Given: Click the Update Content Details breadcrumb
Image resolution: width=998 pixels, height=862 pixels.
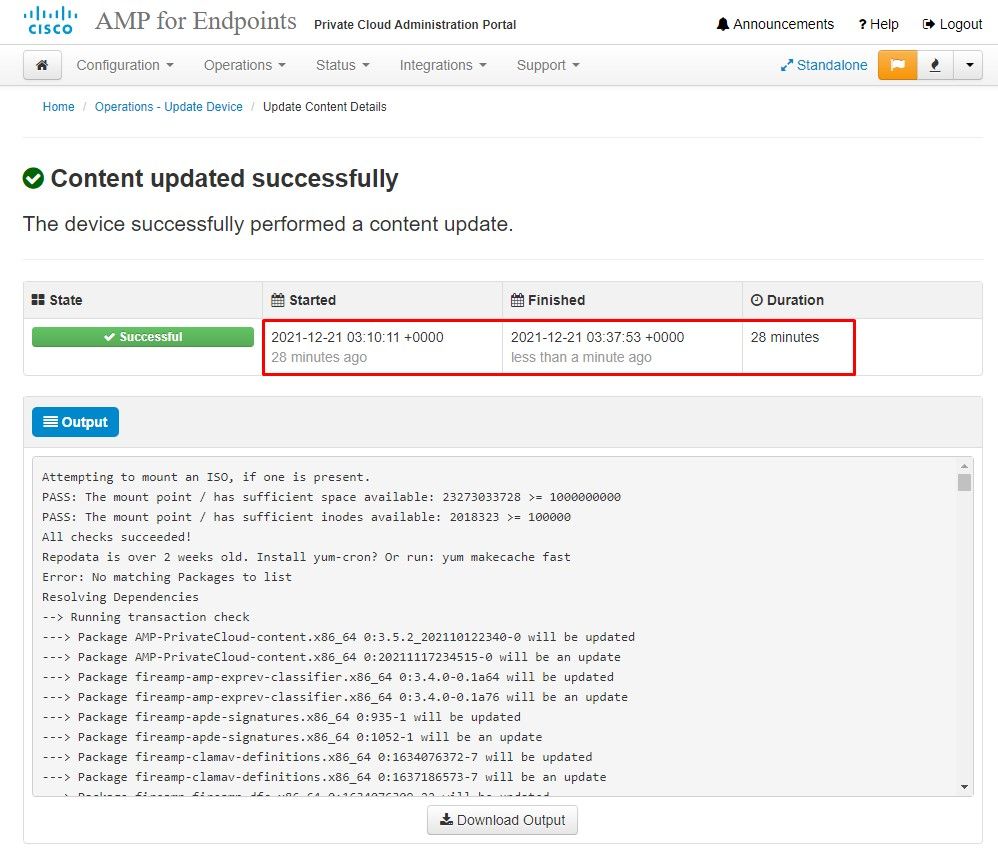Looking at the screenshot, I should pos(325,107).
